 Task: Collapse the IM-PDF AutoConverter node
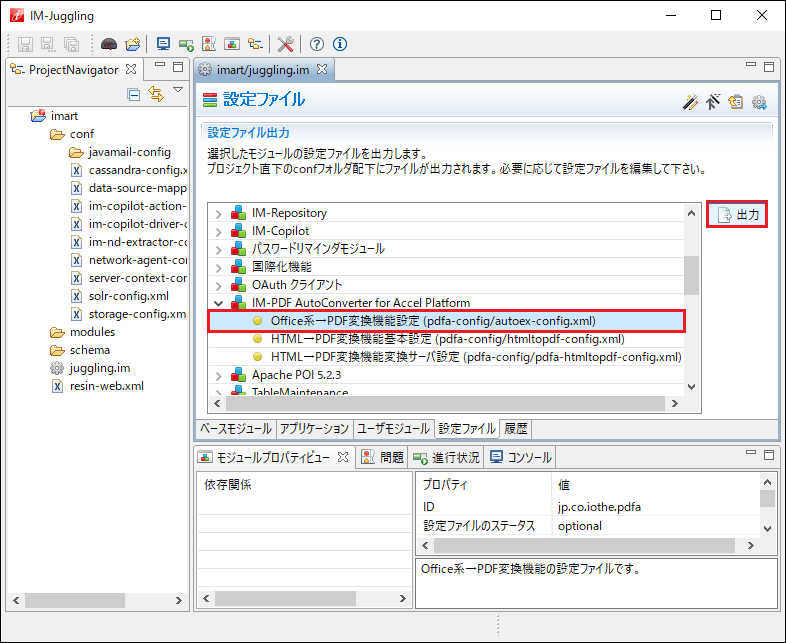click(x=218, y=303)
